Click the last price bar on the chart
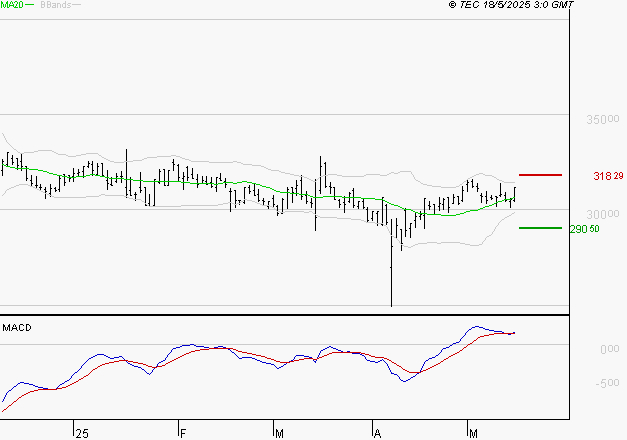This screenshot has width=627, height=440. 515,194
